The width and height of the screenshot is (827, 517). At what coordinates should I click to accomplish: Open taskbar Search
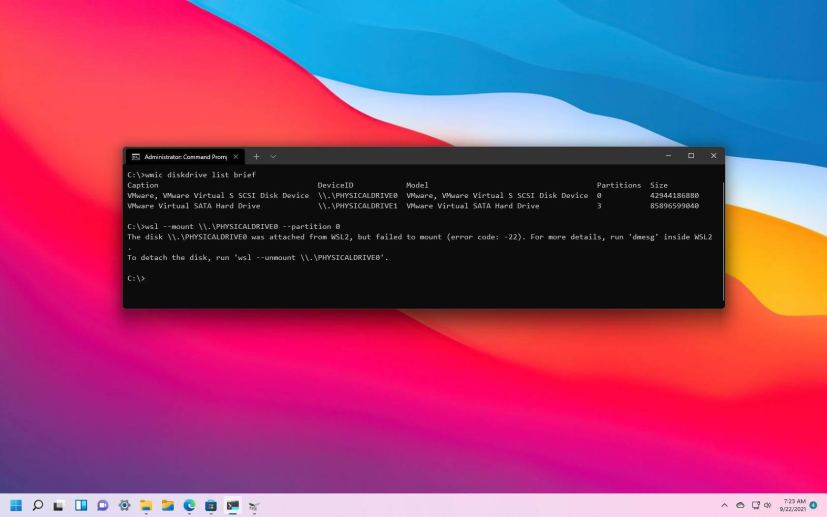click(37, 505)
